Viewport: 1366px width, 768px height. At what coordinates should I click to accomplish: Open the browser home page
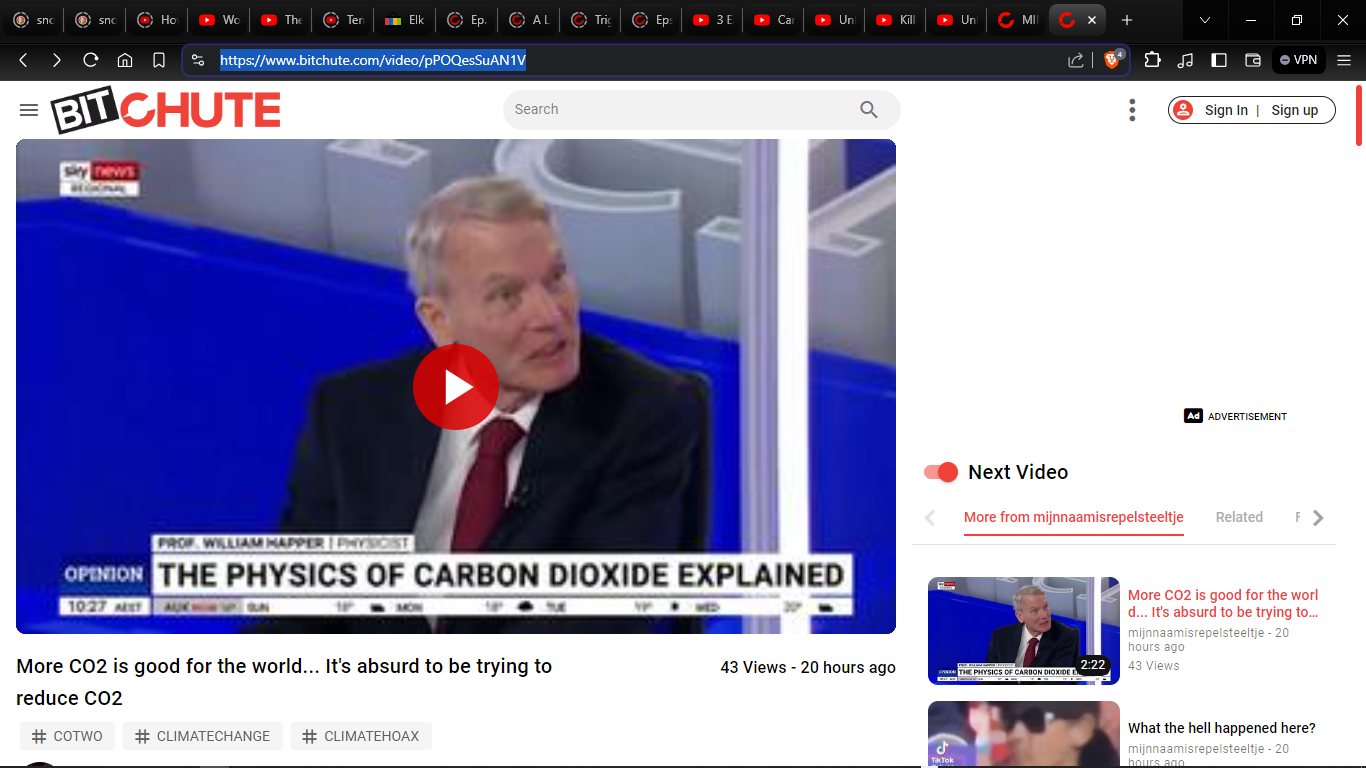(x=125, y=60)
